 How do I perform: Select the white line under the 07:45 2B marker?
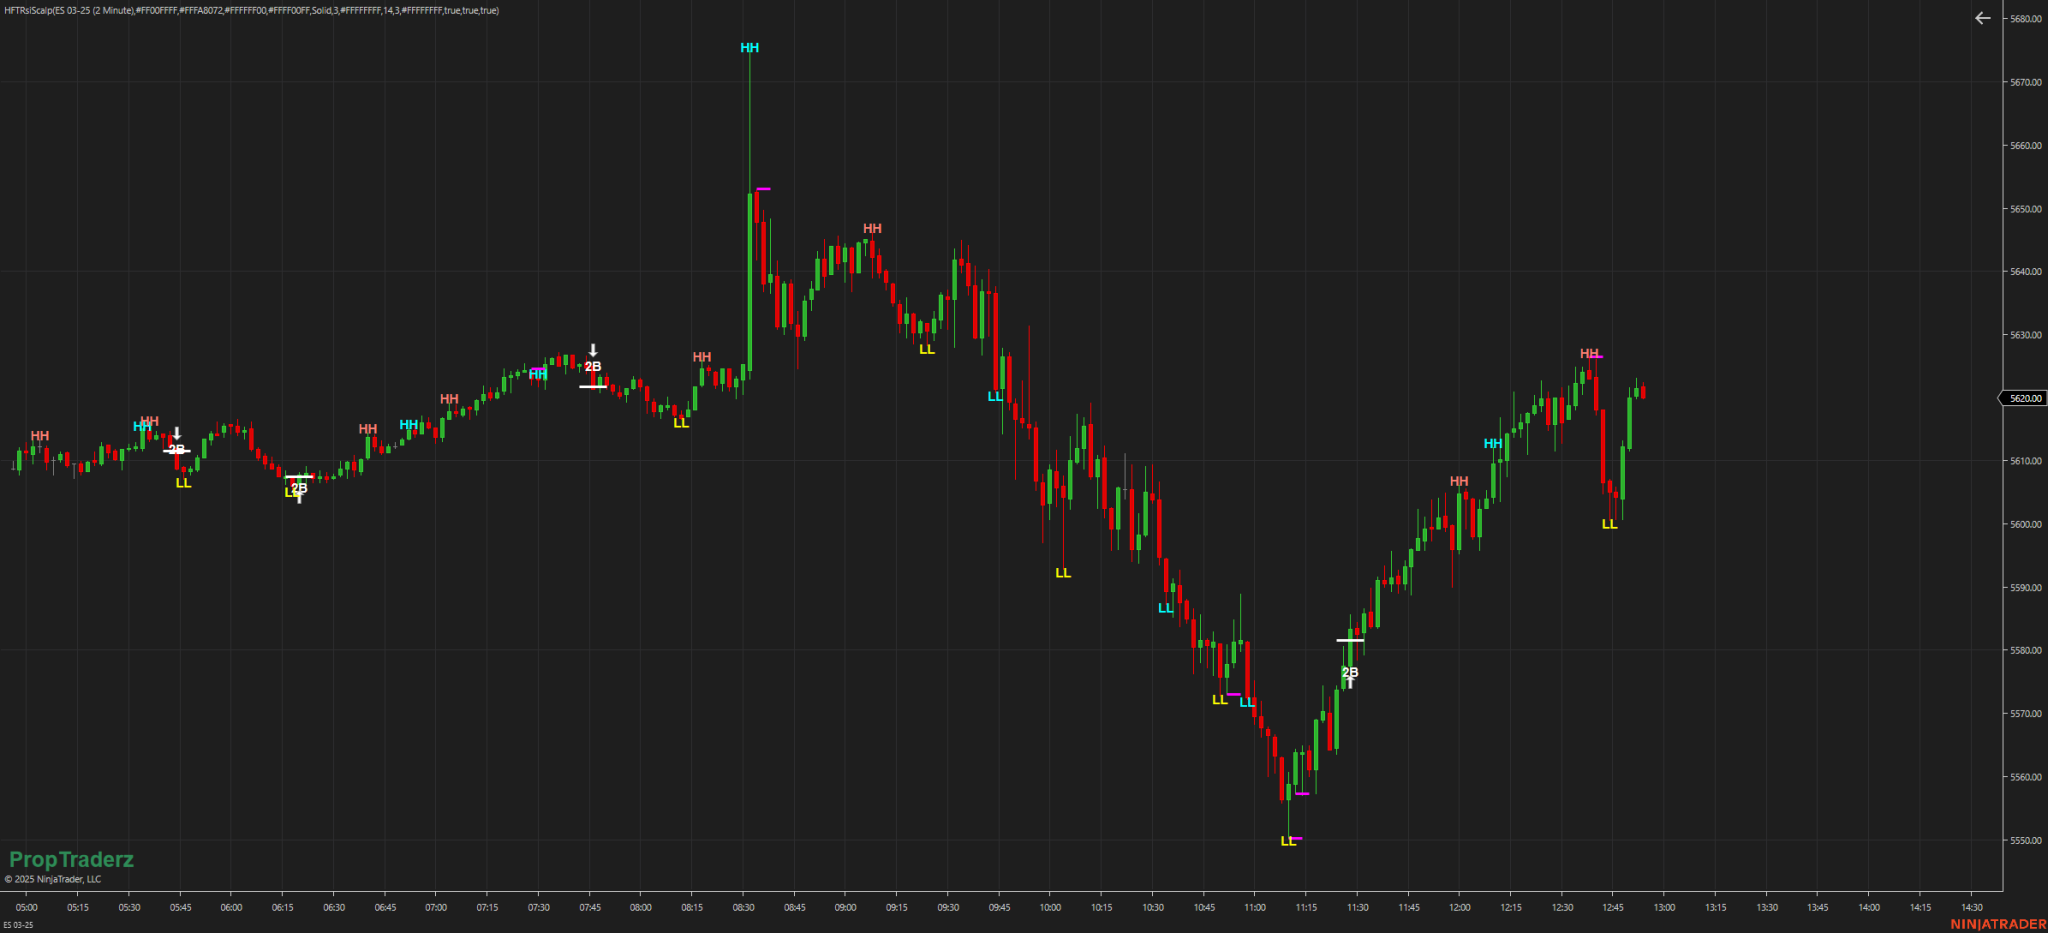pyautogui.click(x=592, y=387)
